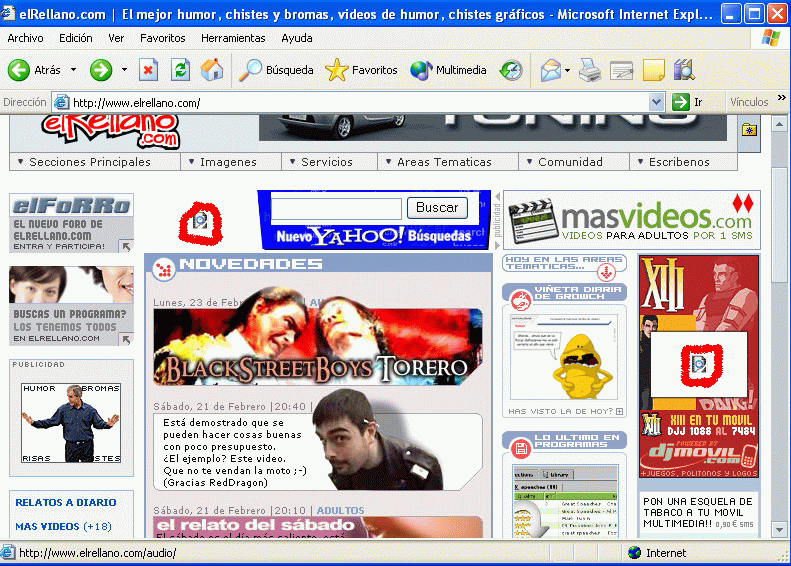
Task: Open the Forward history dropdown arrow
Action: pyautogui.click(x=124, y=70)
